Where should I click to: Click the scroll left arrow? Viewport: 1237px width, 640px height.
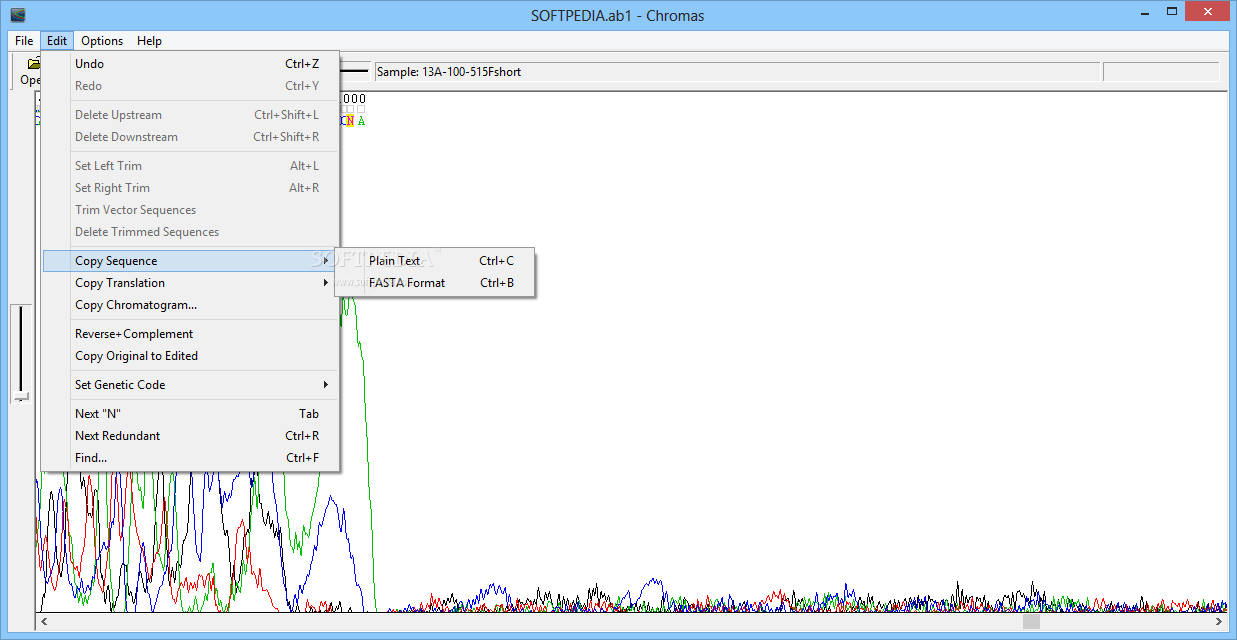tap(43, 622)
